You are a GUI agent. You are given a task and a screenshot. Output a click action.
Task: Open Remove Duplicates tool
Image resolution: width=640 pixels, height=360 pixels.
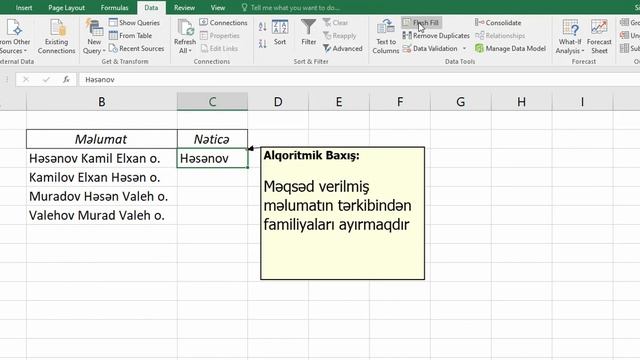pos(436,36)
